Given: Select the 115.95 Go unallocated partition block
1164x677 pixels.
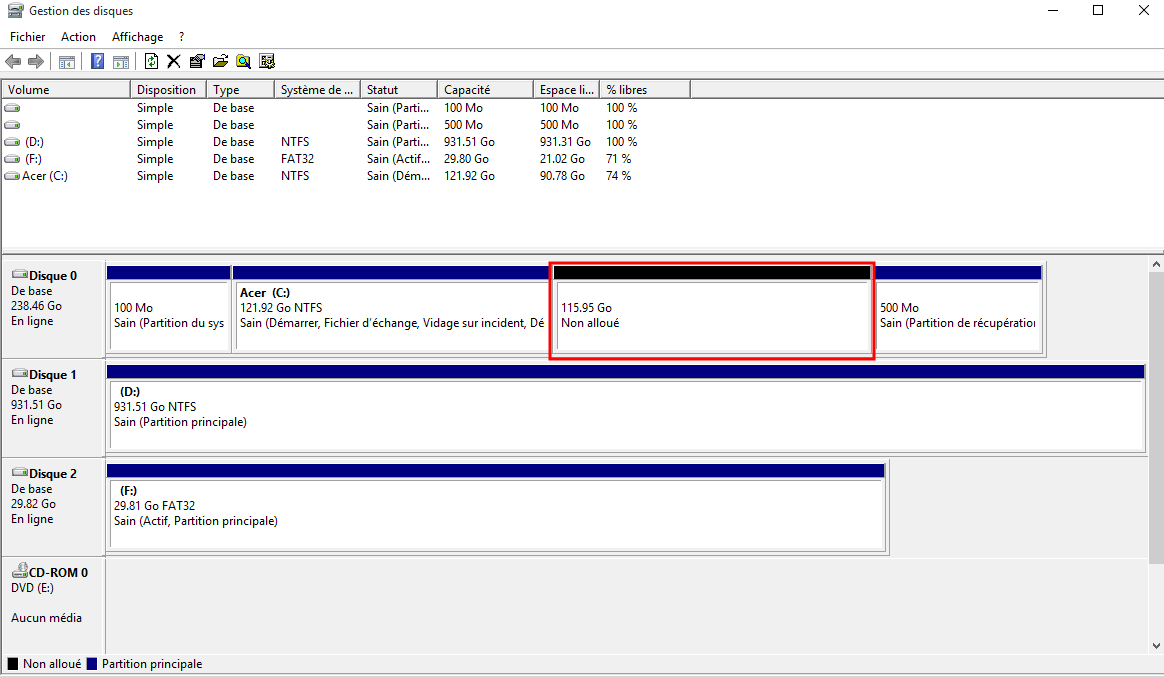Looking at the screenshot, I should 712,315.
